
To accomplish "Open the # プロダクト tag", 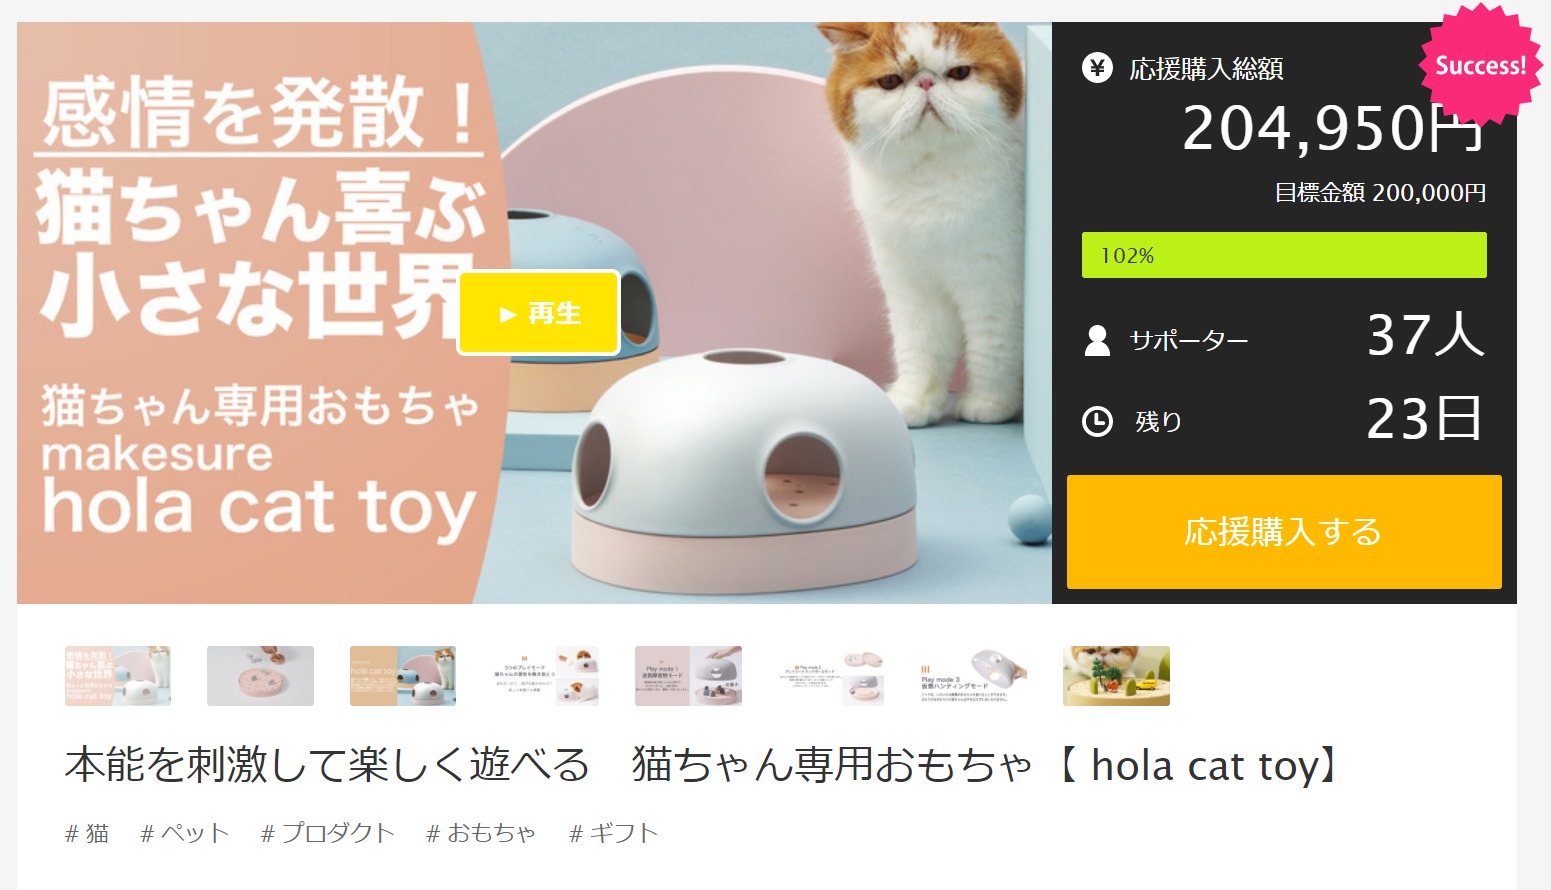I will pos(328,833).
